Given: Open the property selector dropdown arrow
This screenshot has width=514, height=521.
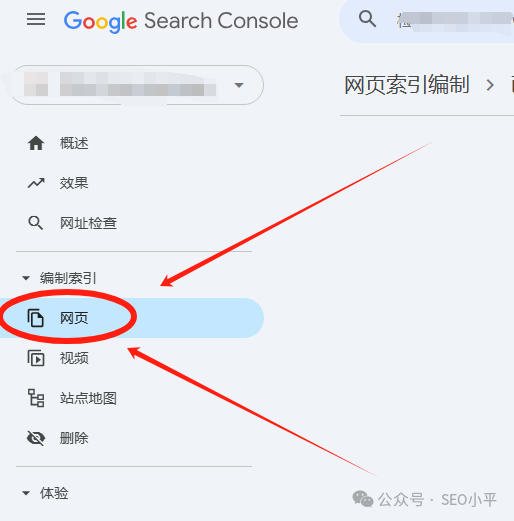Looking at the screenshot, I should pyautogui.click(x=239, y=85).
